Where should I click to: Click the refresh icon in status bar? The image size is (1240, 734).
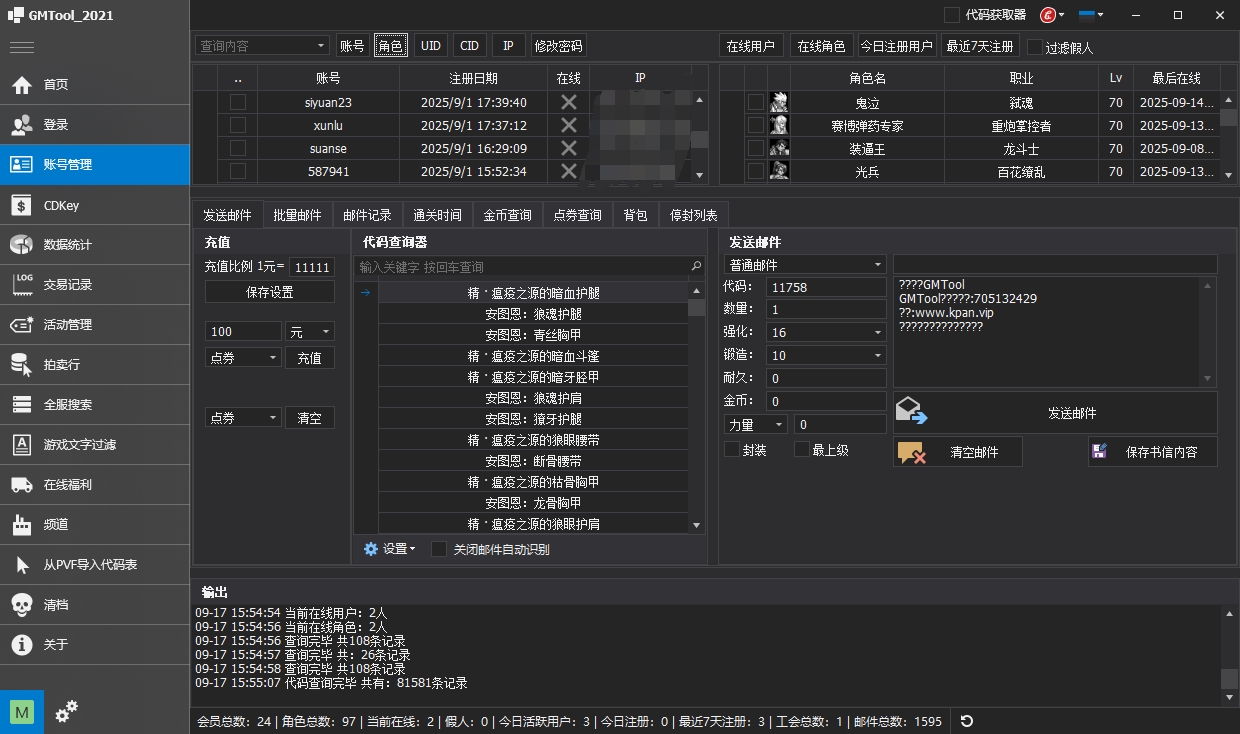point(967,721)
